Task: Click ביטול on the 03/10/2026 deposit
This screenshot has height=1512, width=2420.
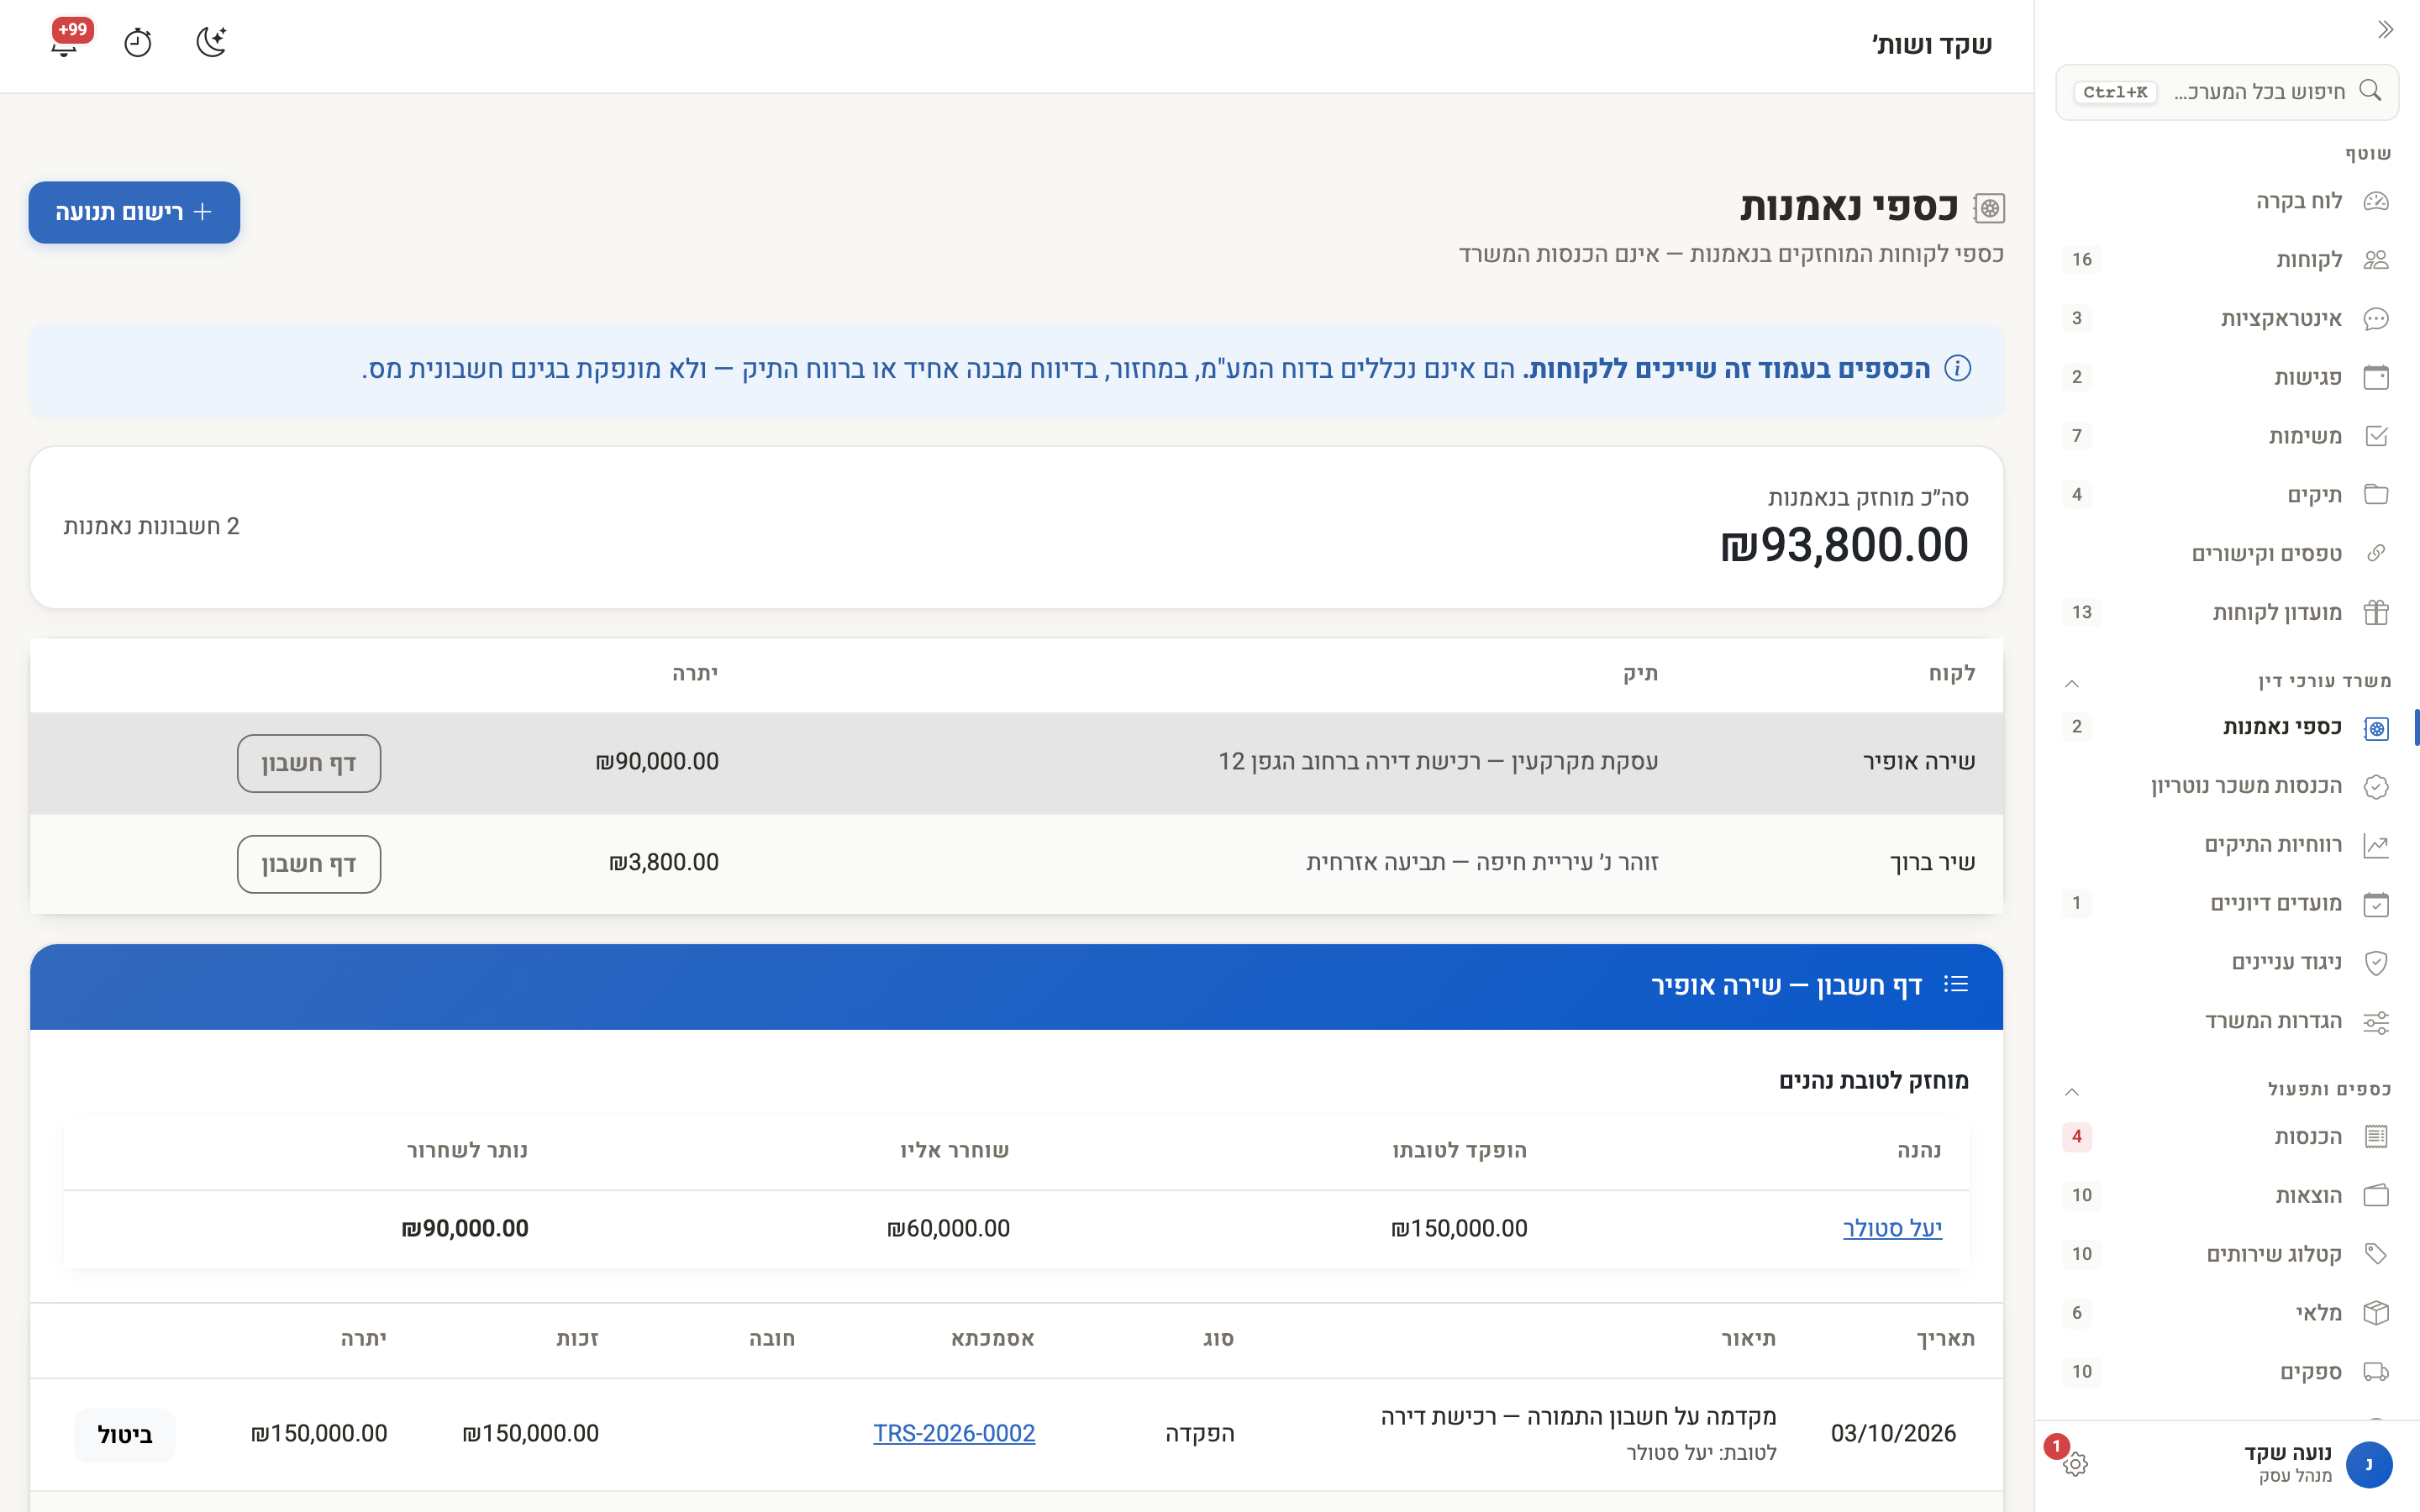Action: tap(125, 1435)
